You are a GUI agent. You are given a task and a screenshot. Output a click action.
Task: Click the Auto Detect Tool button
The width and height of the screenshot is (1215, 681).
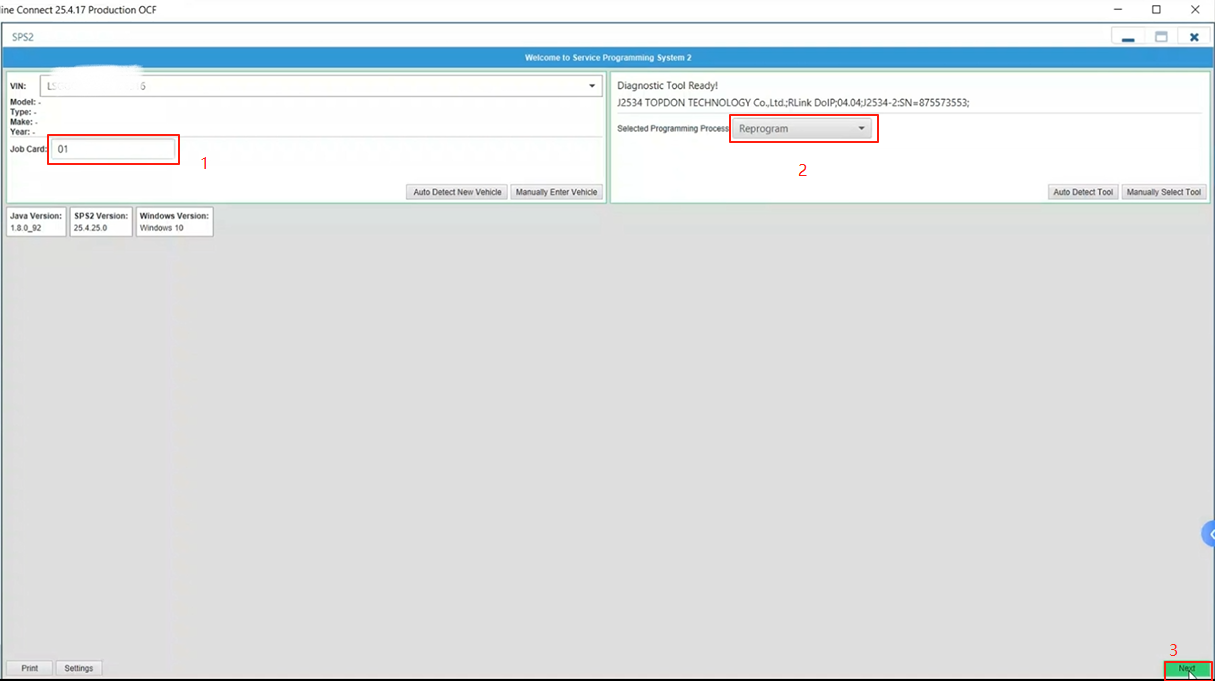[x=1083, y=192]
